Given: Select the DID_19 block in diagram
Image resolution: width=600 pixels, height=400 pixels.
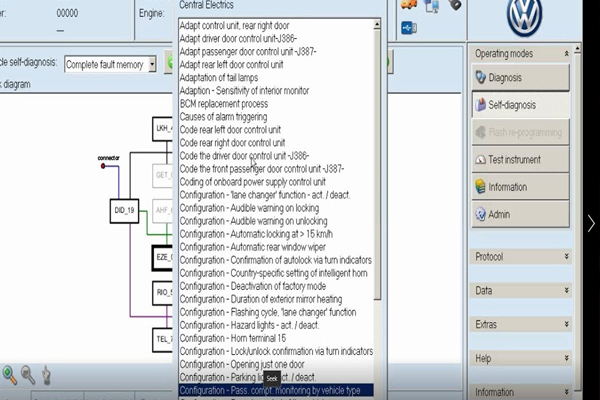Looking at the screenshot, I should point(124,211).
